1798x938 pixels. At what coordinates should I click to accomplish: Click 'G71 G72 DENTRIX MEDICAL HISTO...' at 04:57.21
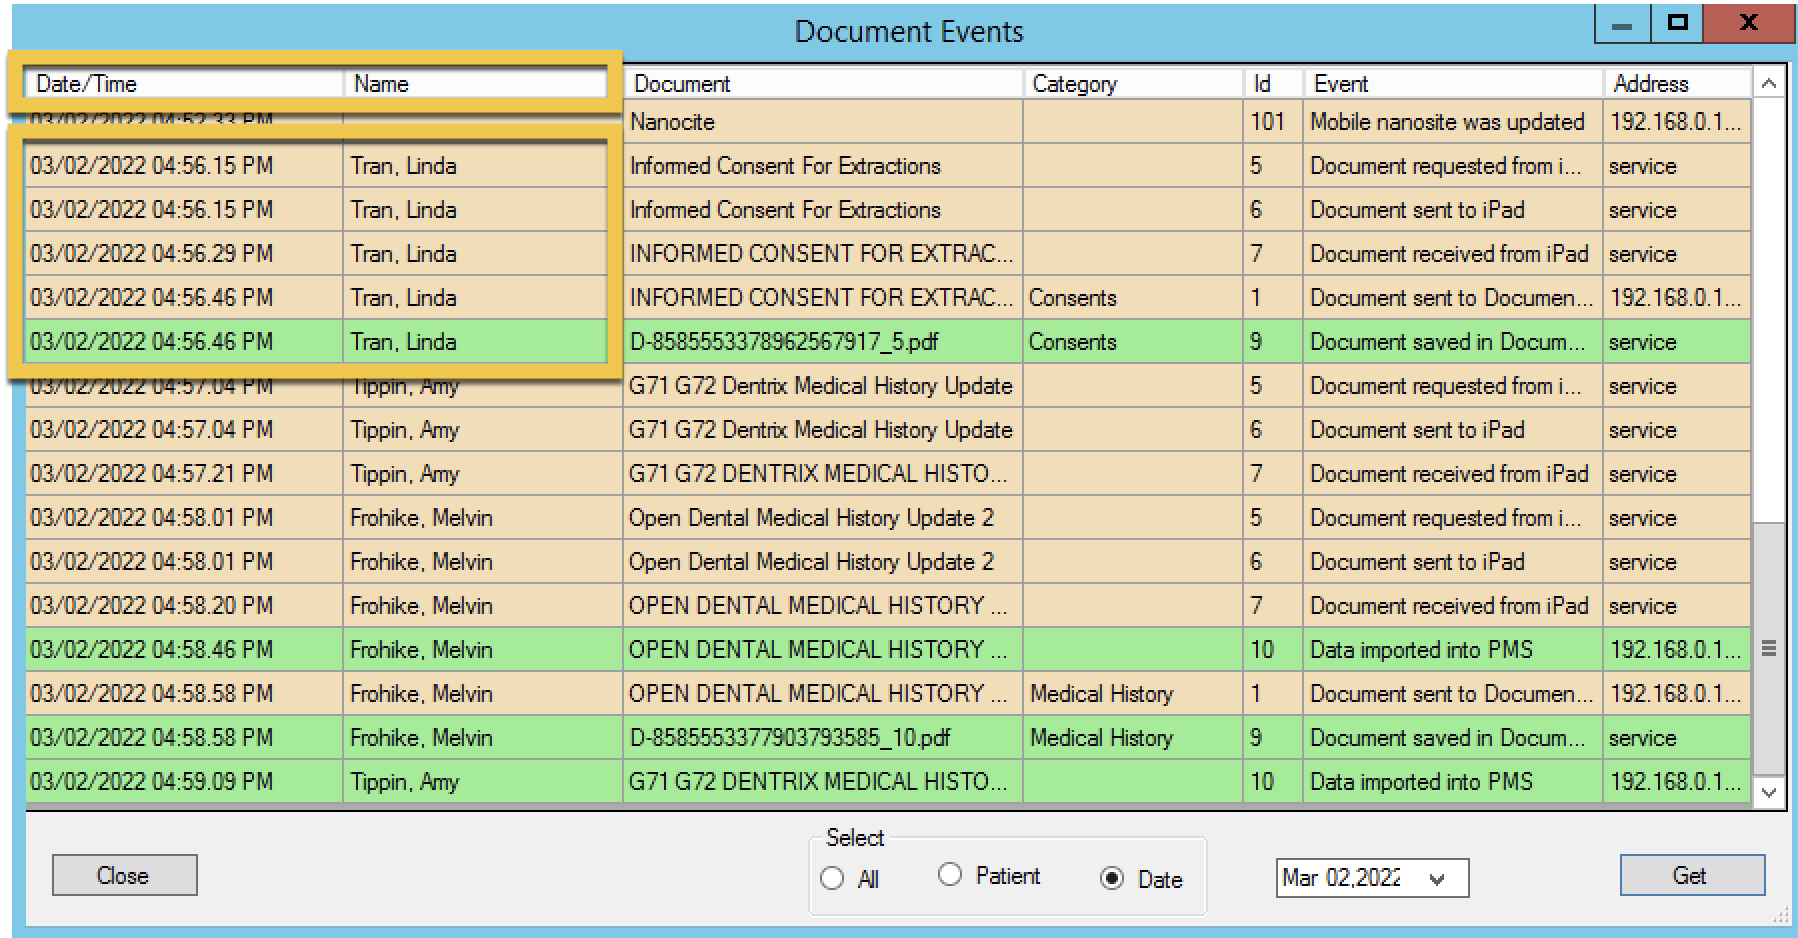pos(823,474)
